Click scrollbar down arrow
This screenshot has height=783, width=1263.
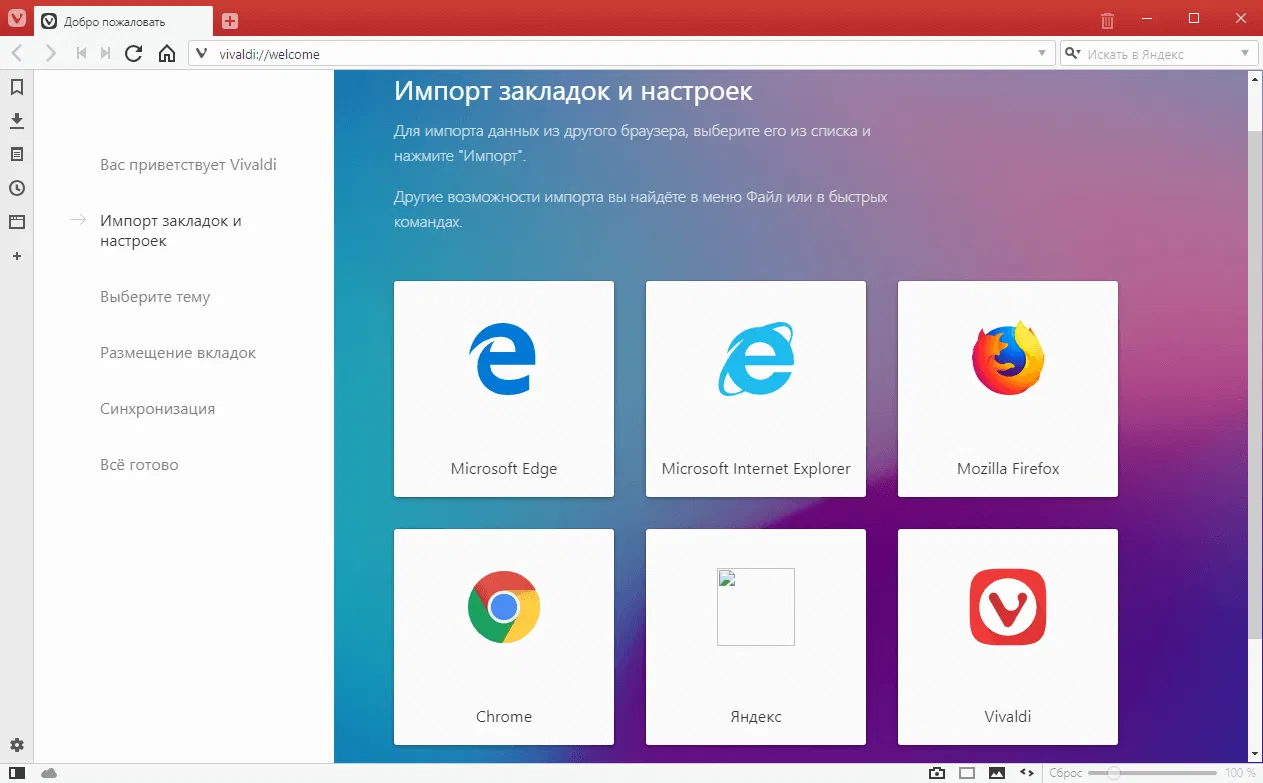[1255, 753]
